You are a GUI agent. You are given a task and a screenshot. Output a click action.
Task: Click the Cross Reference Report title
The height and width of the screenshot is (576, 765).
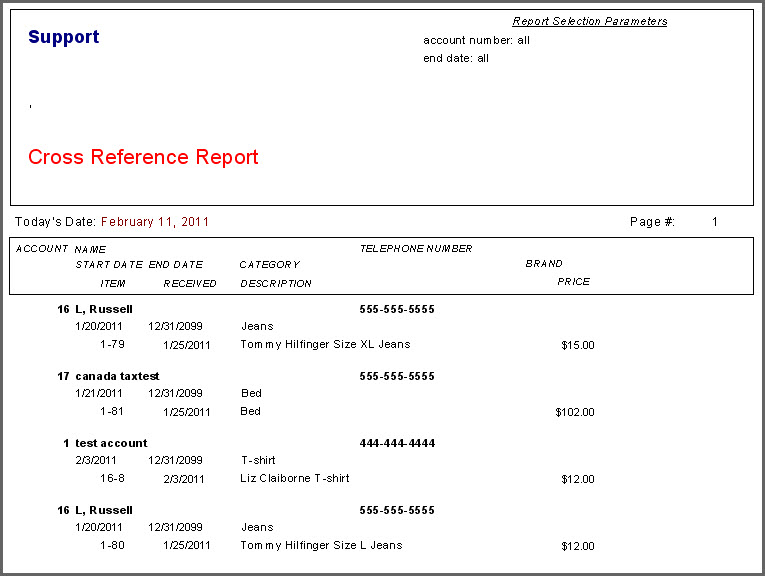coord(143,157)
